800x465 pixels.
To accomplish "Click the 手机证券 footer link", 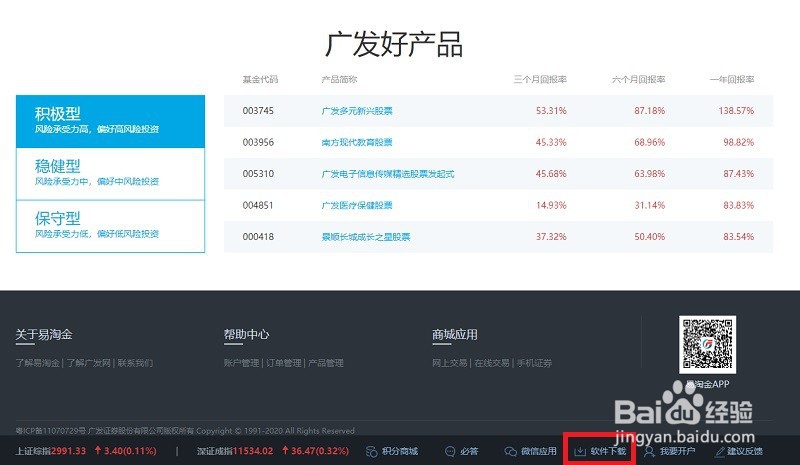I will click(534, 363).
